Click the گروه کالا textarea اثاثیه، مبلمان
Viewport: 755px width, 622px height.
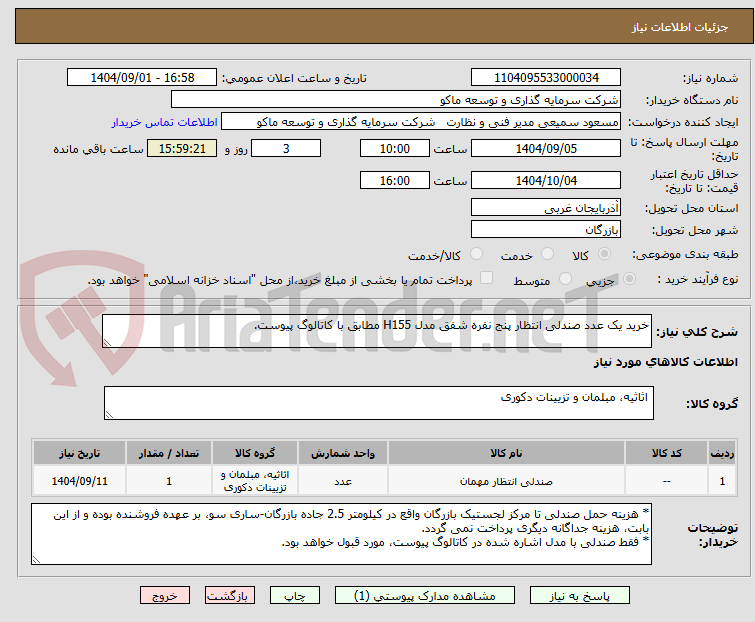point(379,403)
